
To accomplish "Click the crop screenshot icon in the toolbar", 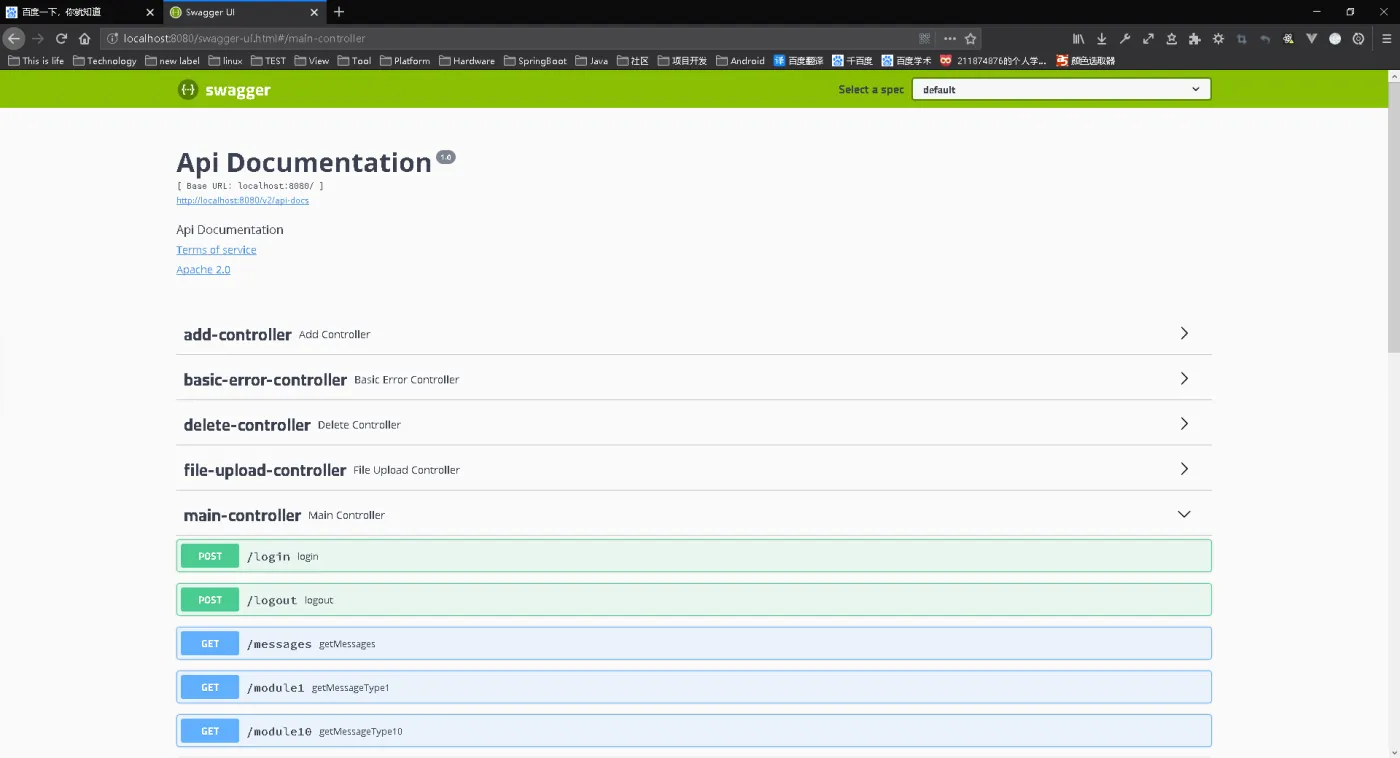I will 1242,39.
